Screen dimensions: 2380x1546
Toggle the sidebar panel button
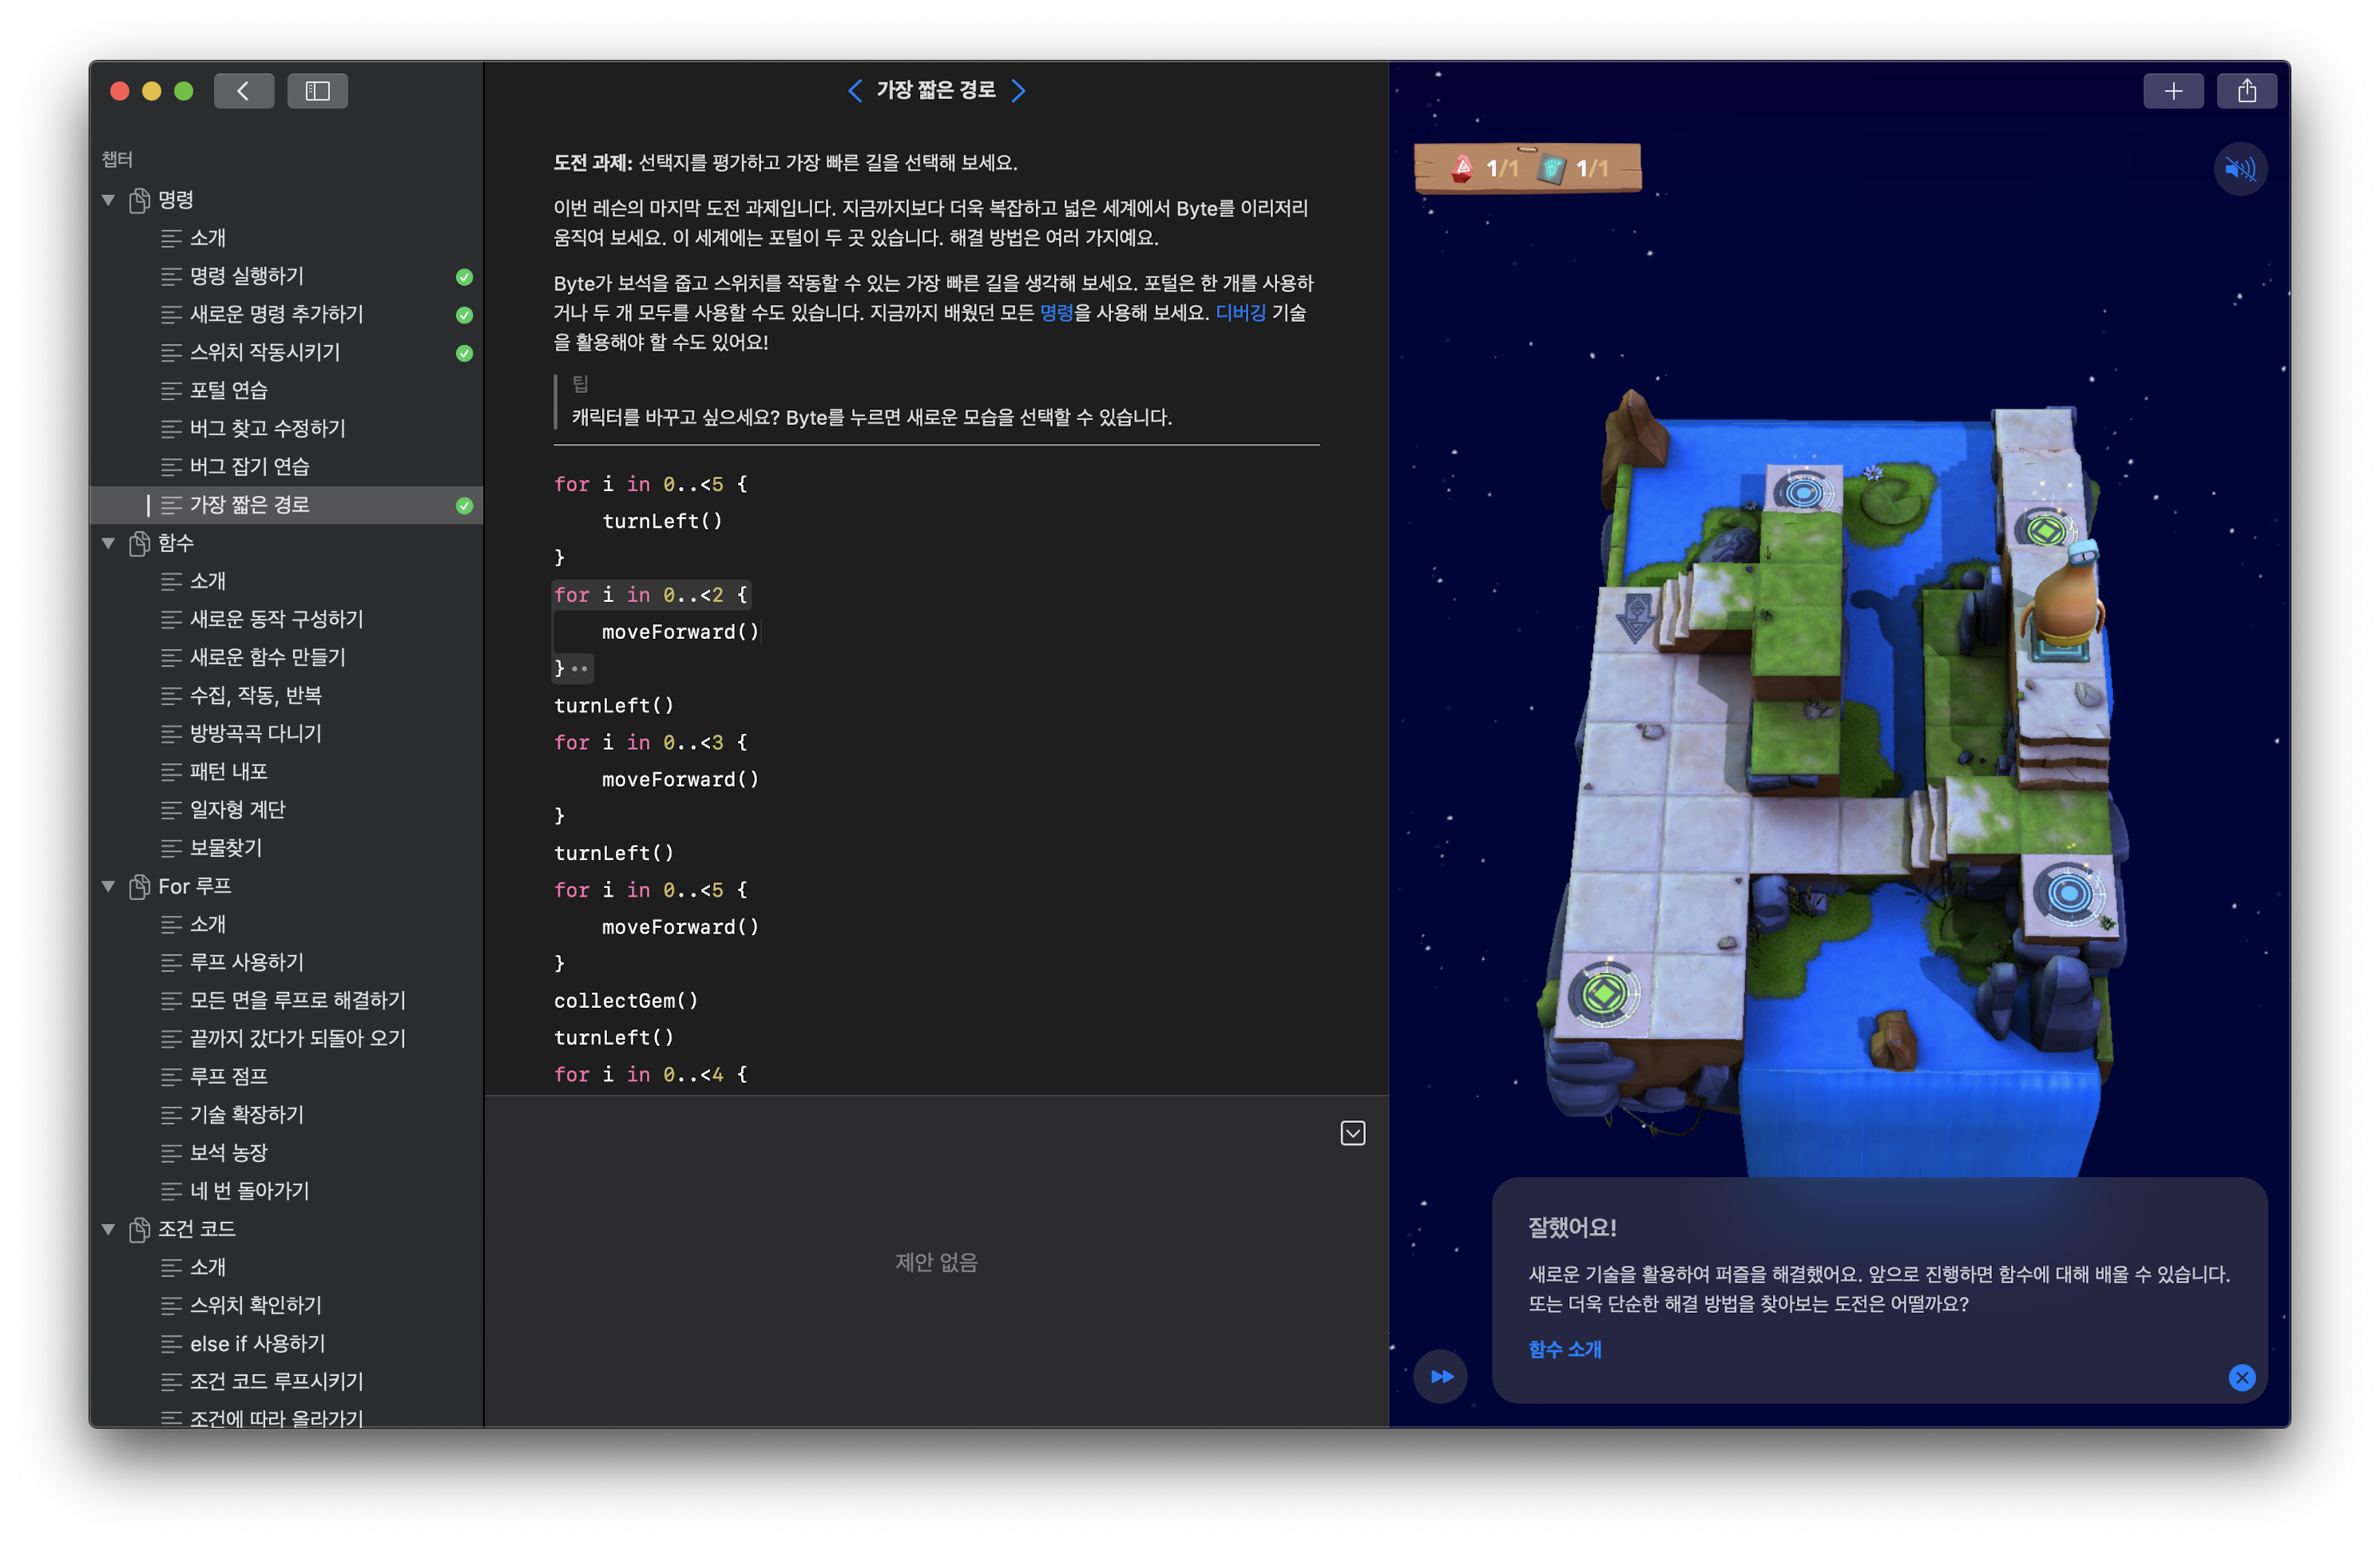coord(317,91)
